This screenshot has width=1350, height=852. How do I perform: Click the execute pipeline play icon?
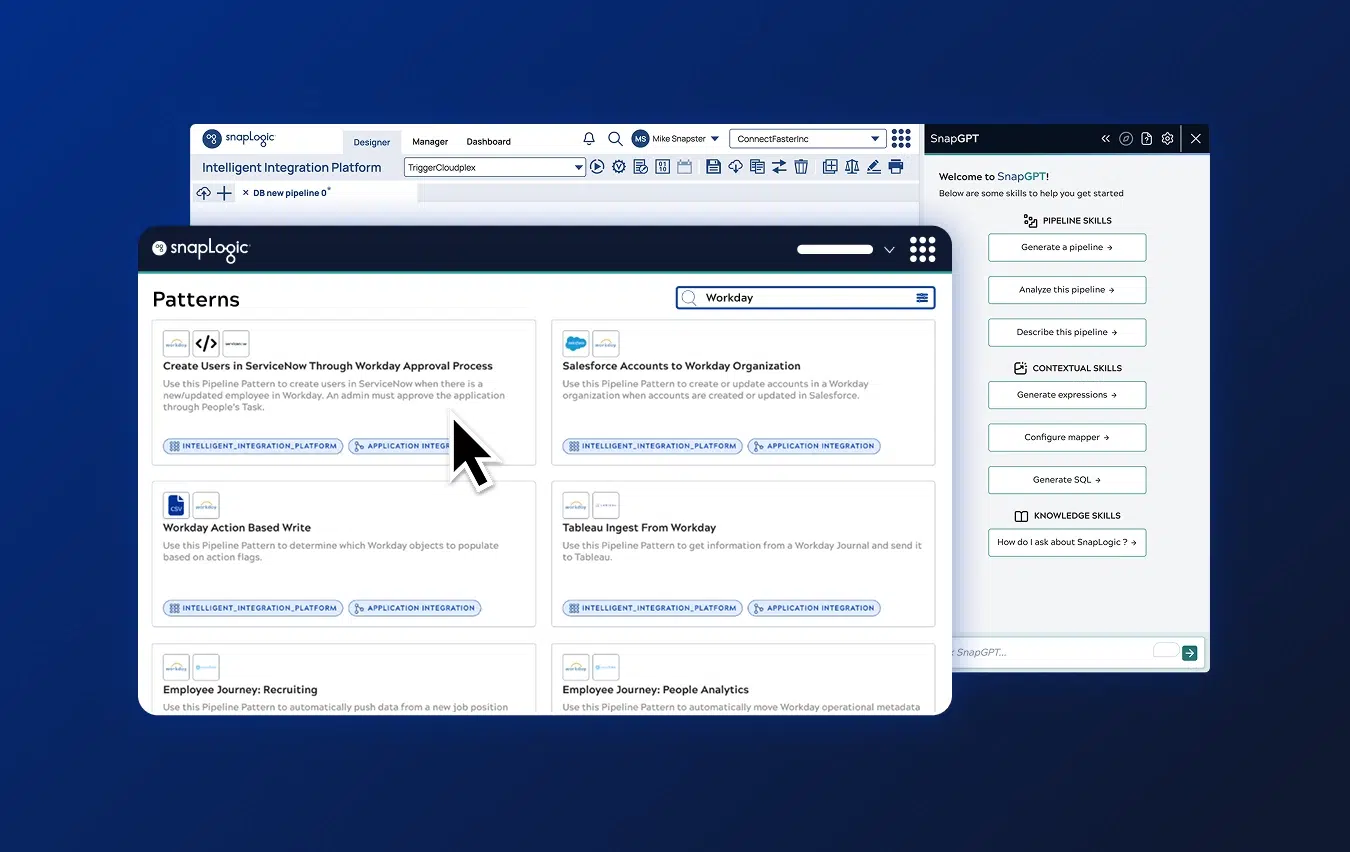(x=597, y=167)
